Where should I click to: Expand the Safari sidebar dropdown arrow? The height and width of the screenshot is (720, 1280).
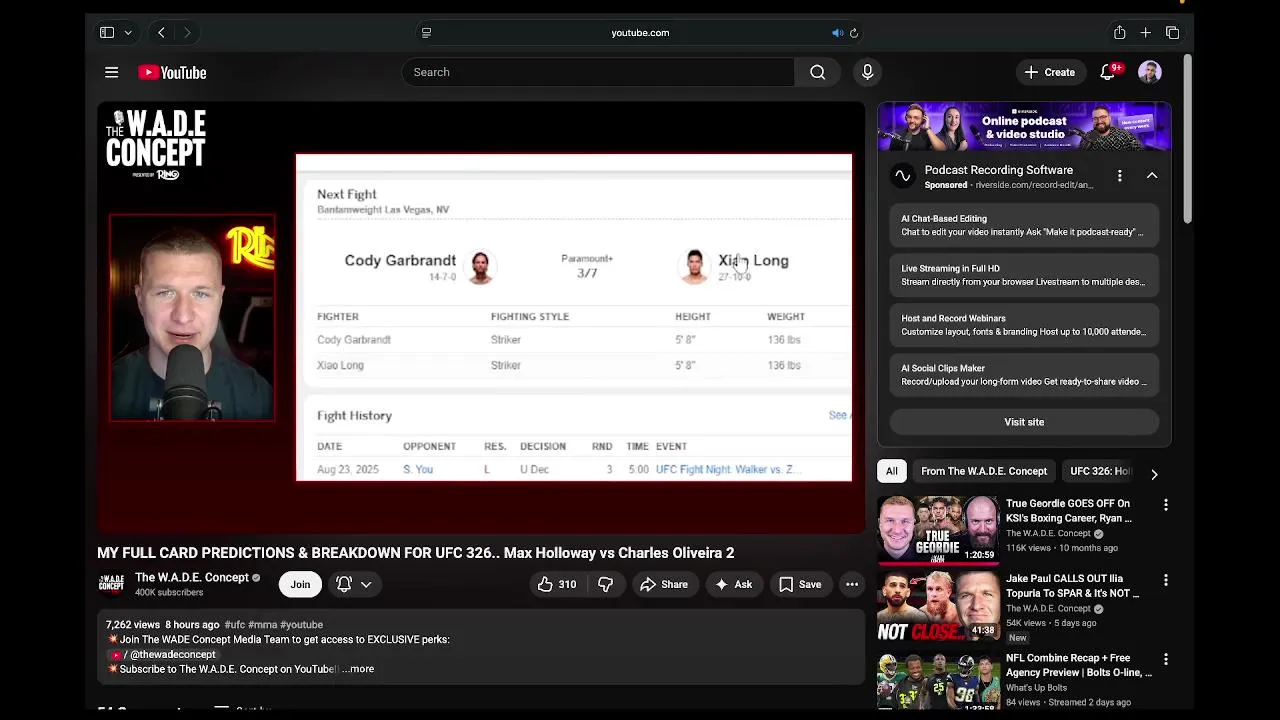tap(128, 33)
